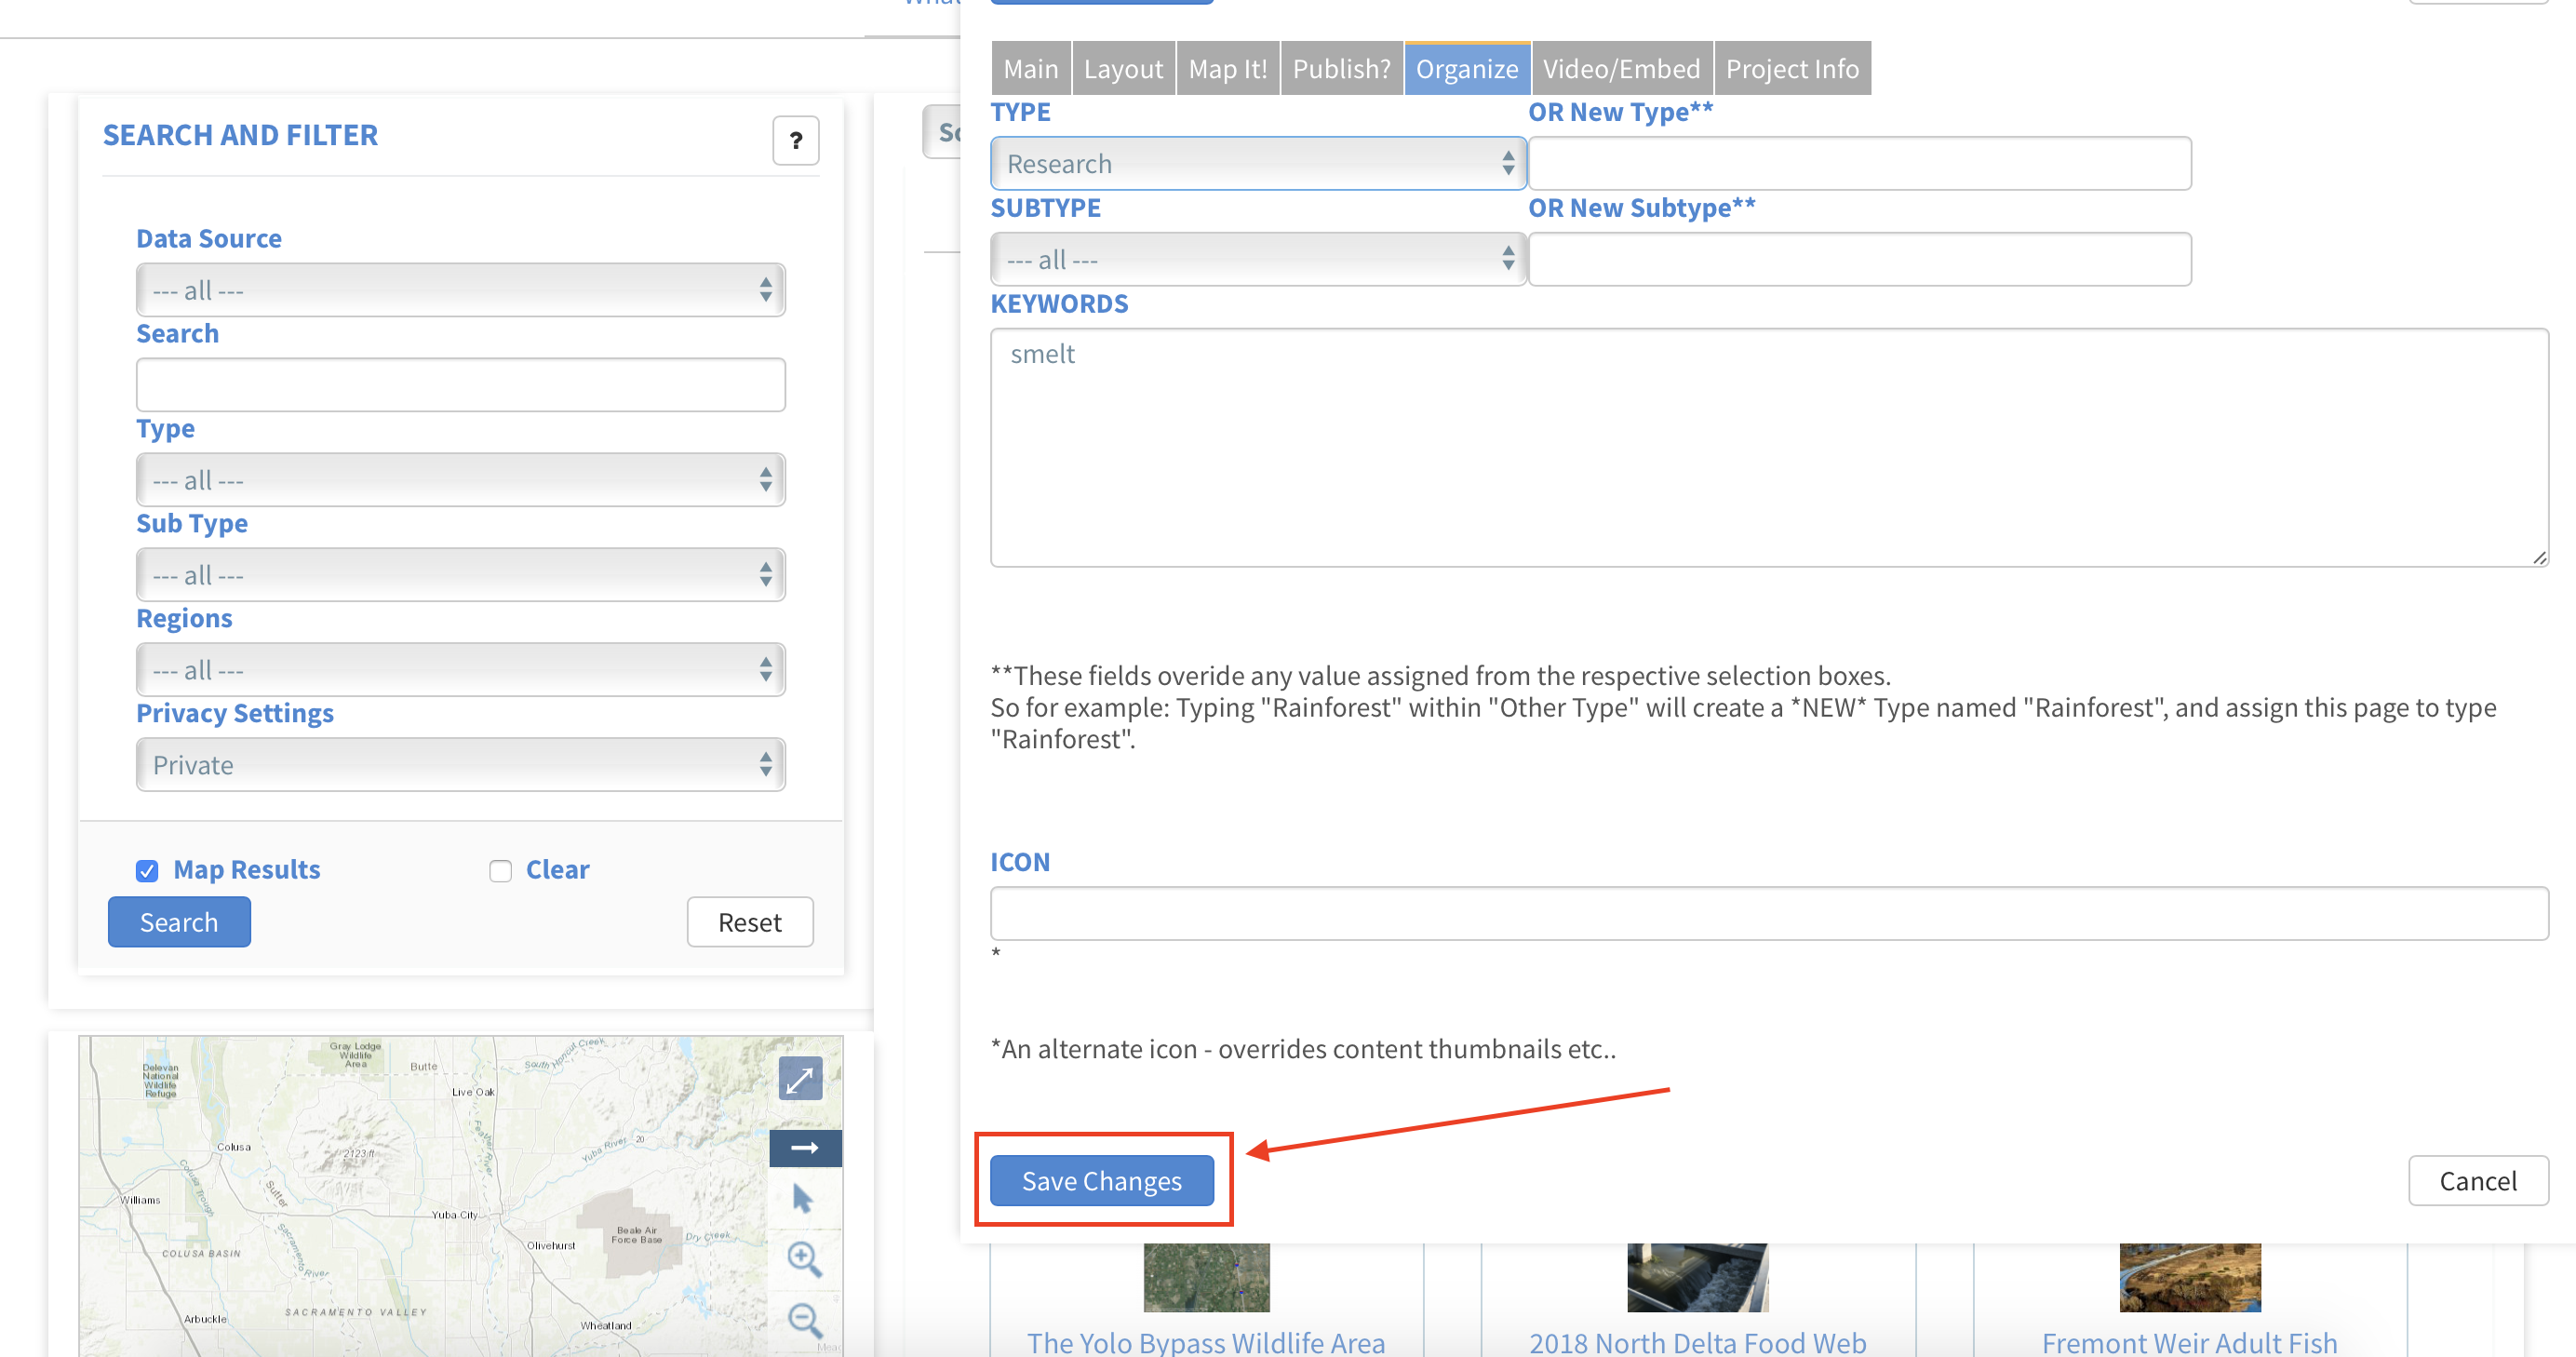Screen dimensions: 2576x1357
Task: Click the Fremont Weir Adult Fish thumbnail
Action: point(2189,1278)
